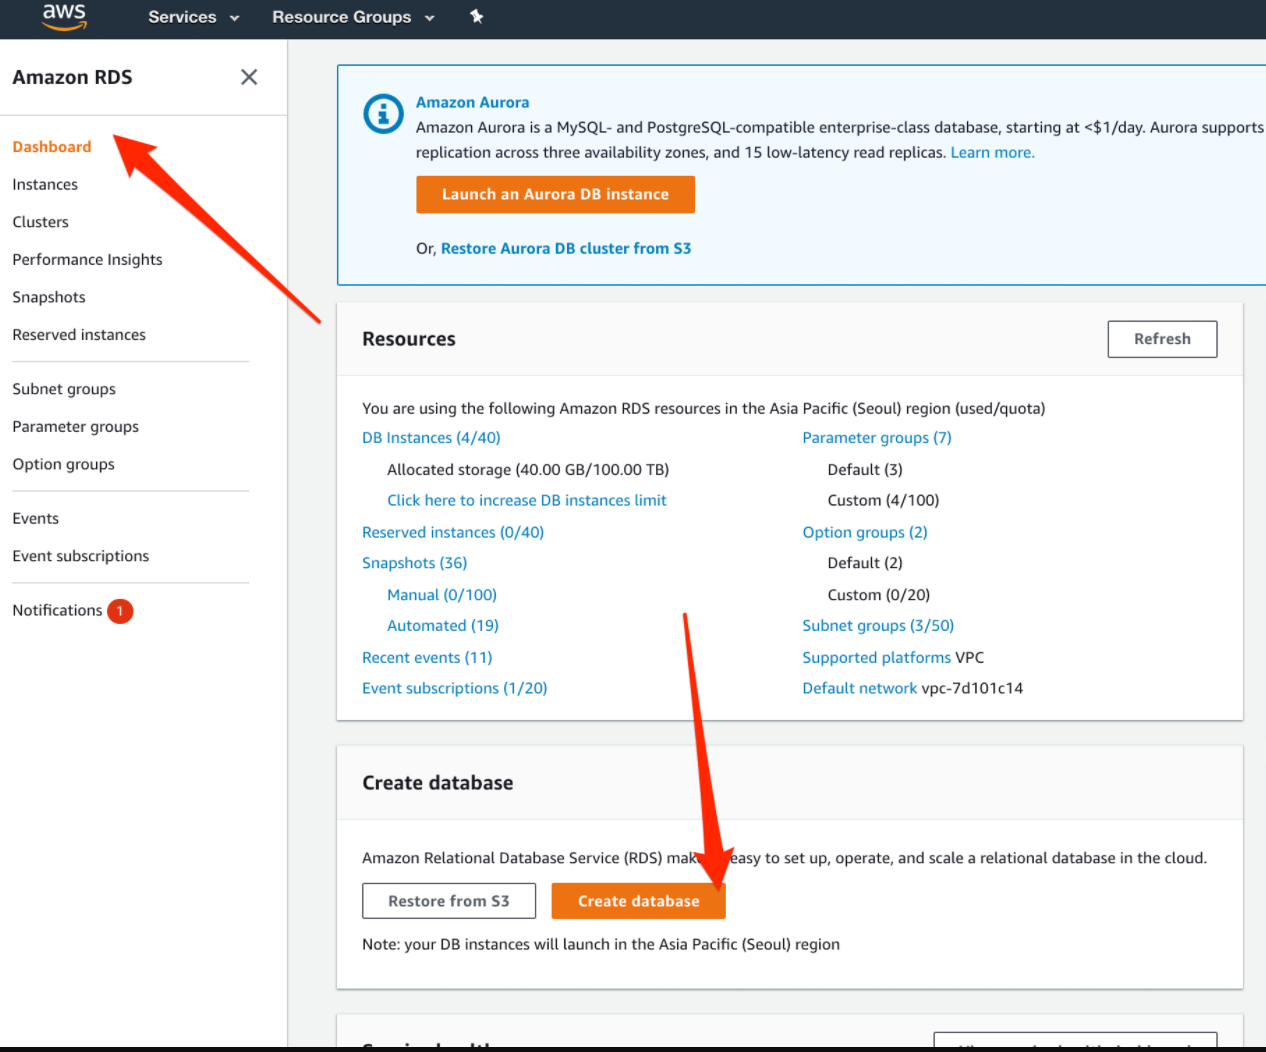Screen dimensions: 1266x1052
Task: Select the vpc-7d101c14 network ID text
Action: point(972,688)
